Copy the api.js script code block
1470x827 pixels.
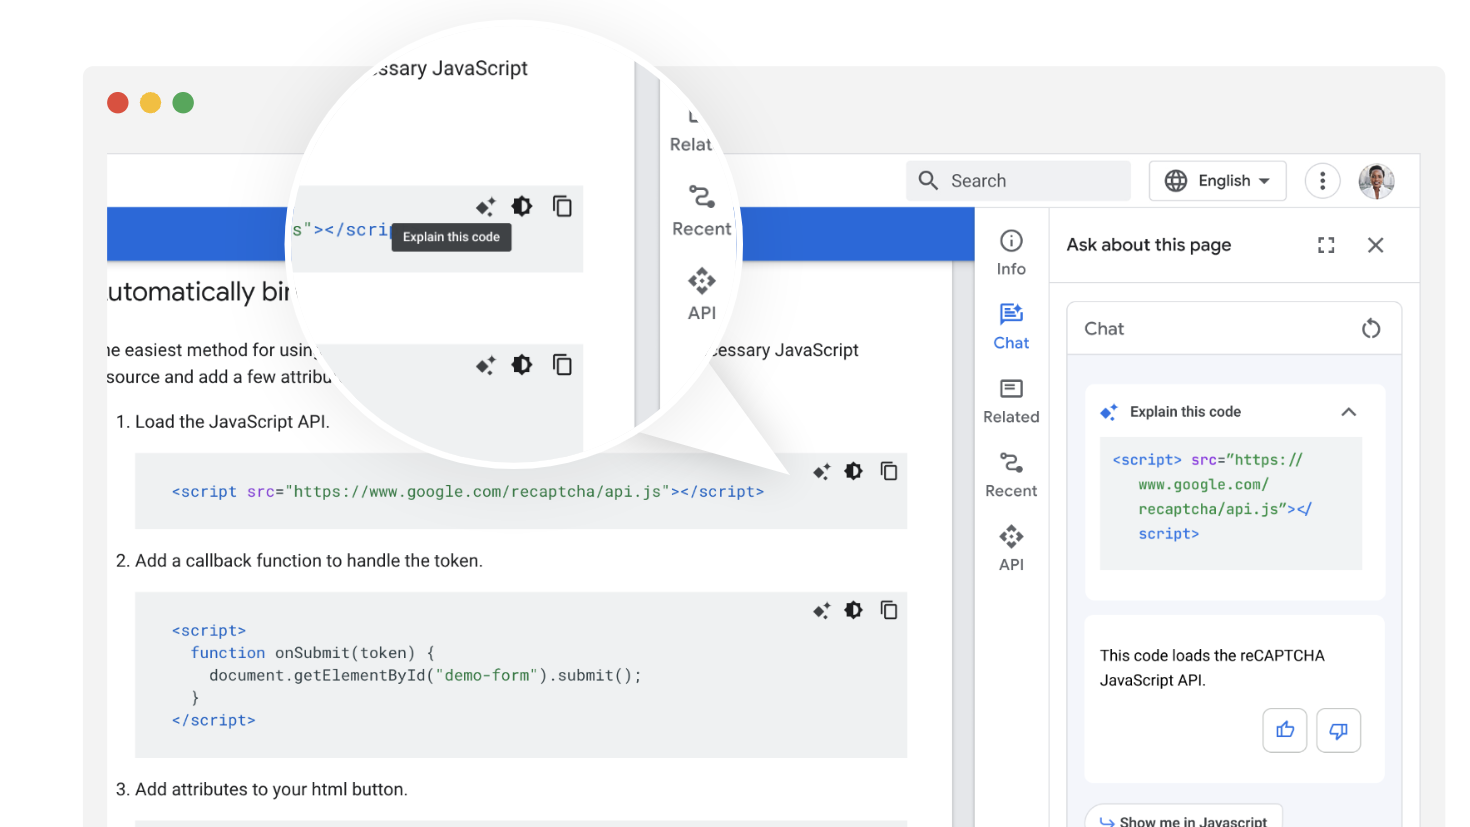[x=888, y=471]
